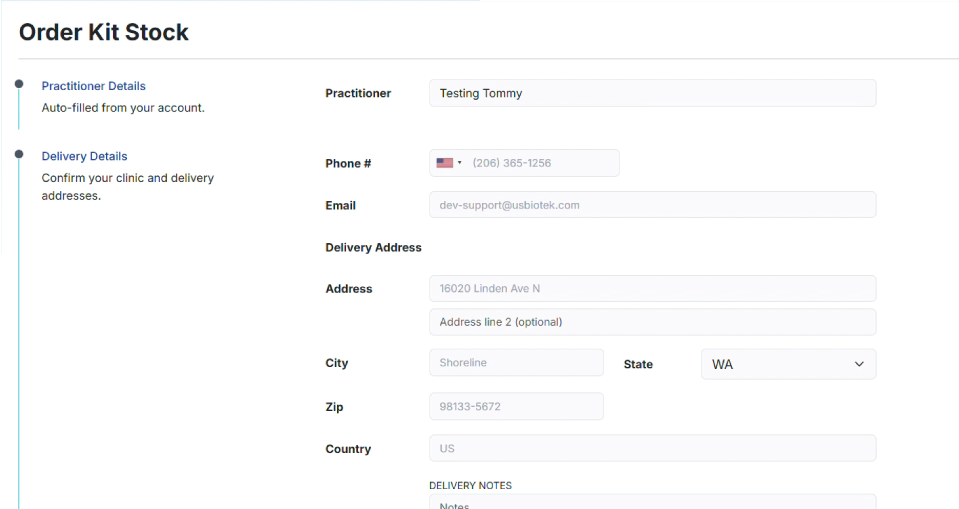Click the Email field
This screenshot has width=959, height=509.
[653, 205]
